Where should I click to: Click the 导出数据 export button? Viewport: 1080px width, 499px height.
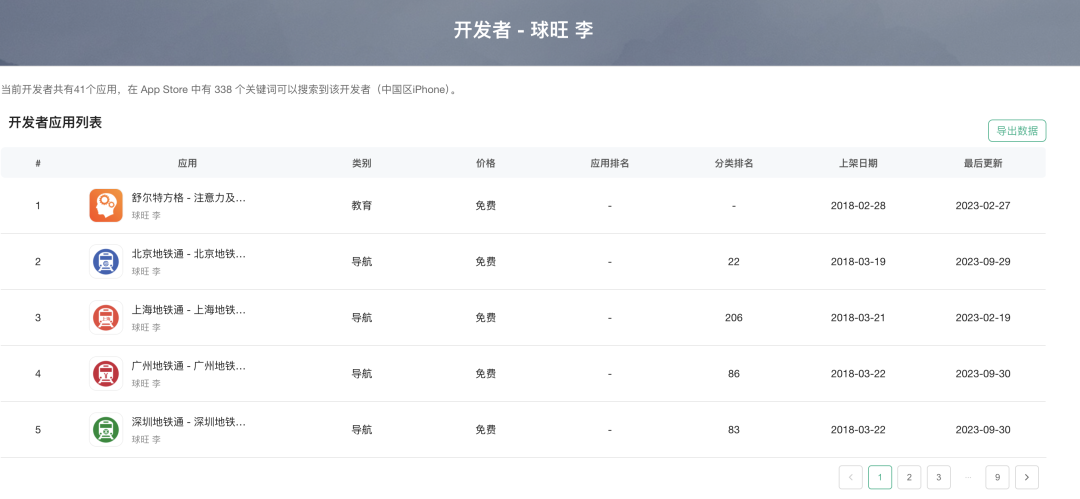tap(1017, 130)
